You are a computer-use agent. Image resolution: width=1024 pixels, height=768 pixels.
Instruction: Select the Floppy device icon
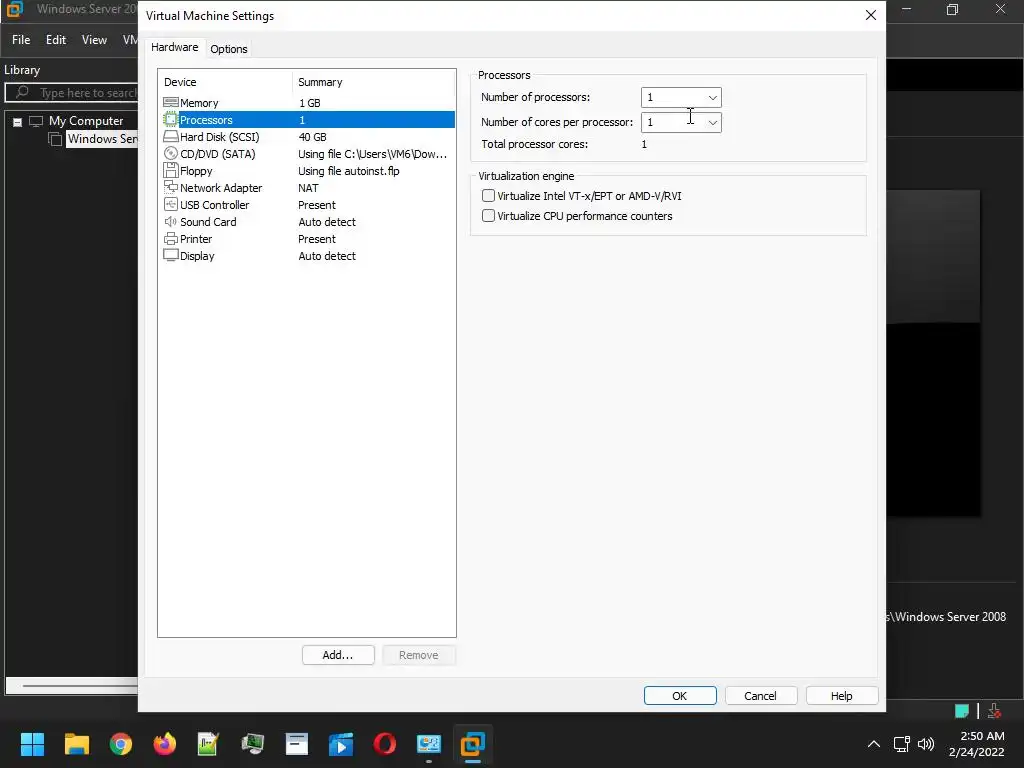(170, 170)
